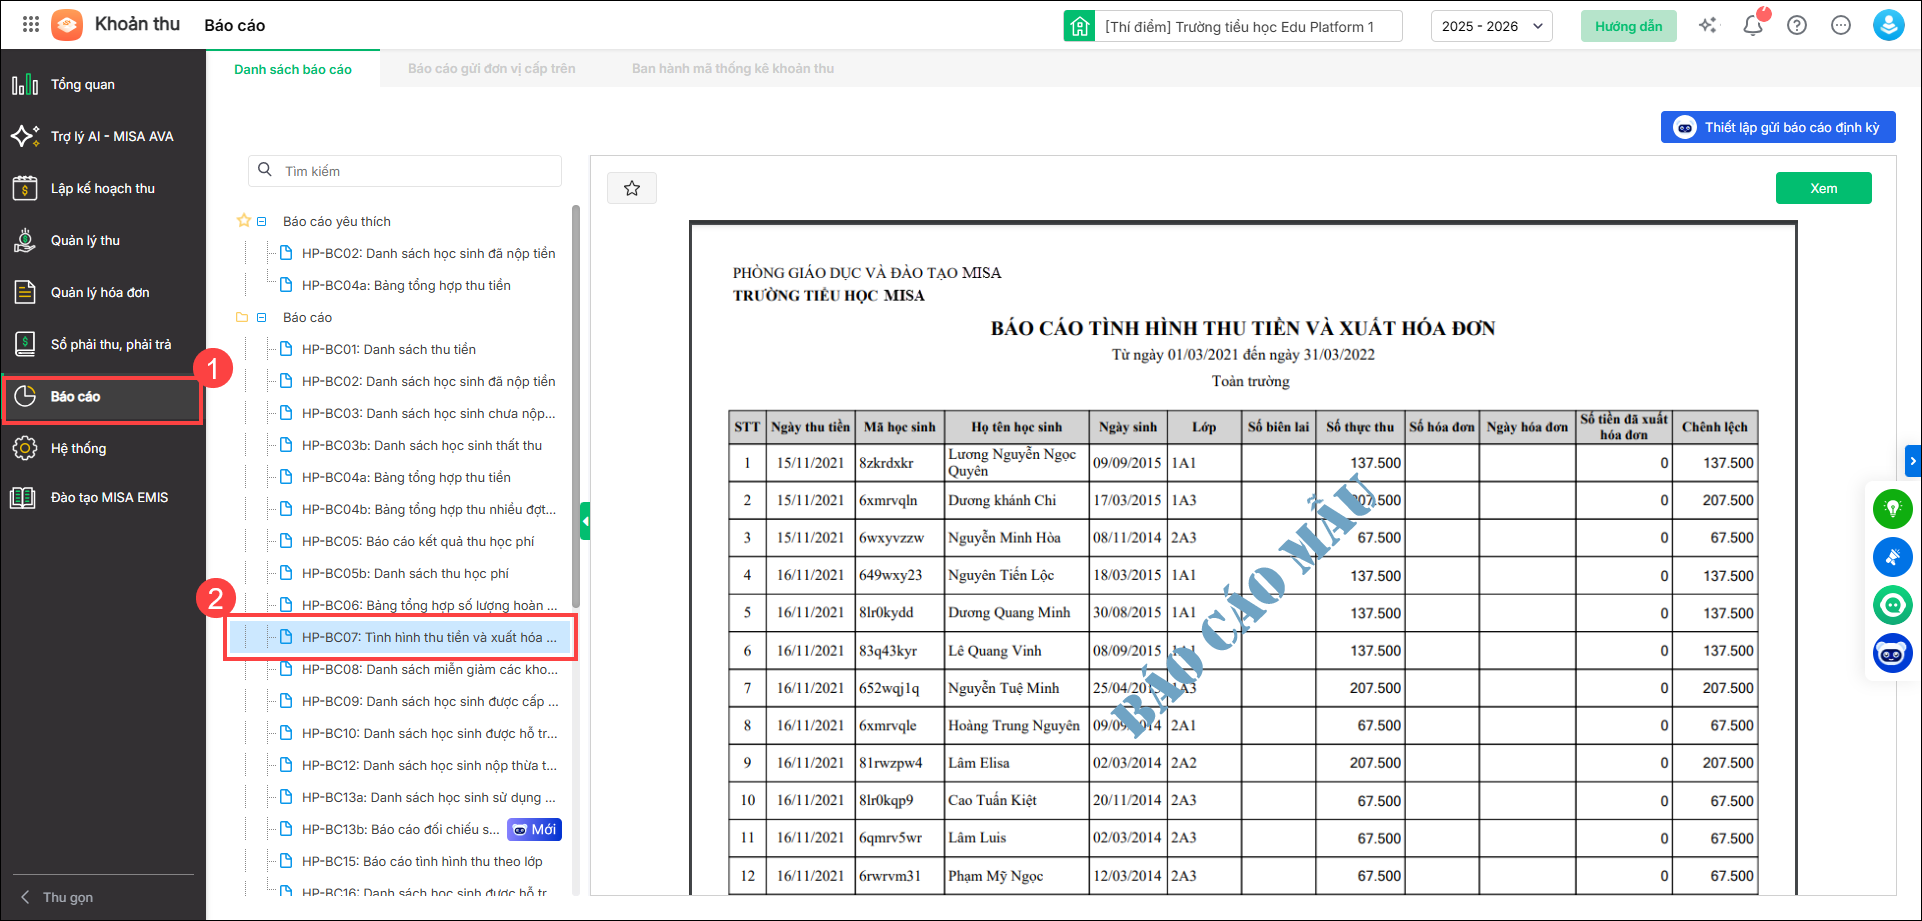Open the 2025 - 2026 school year dropdown
The height and width of the screenshot is (921, 1922).
[x=1491, y=26]
